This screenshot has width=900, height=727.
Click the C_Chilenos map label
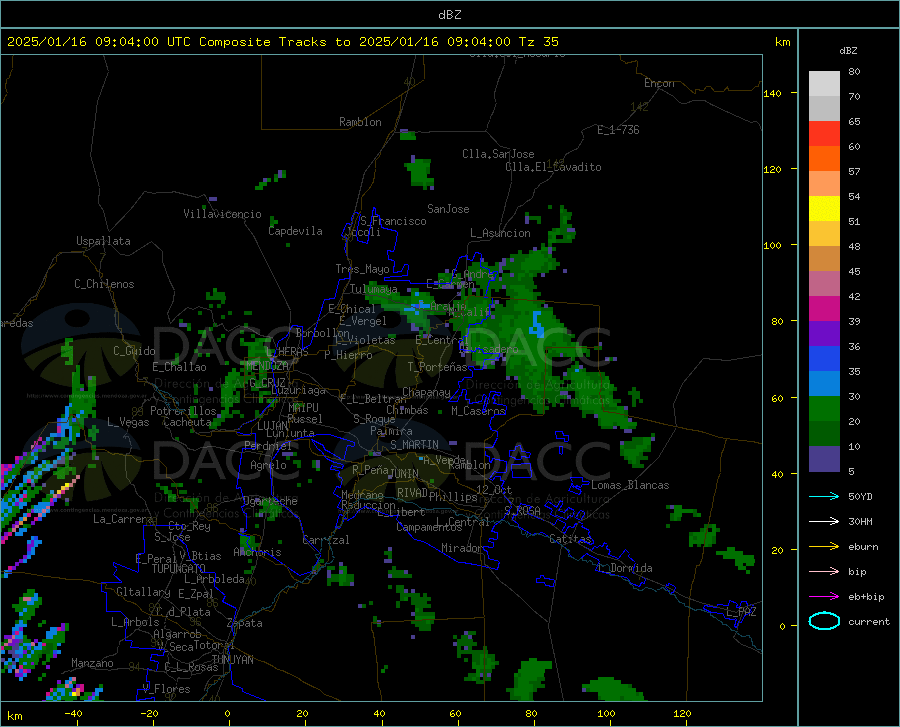[104, 284]
